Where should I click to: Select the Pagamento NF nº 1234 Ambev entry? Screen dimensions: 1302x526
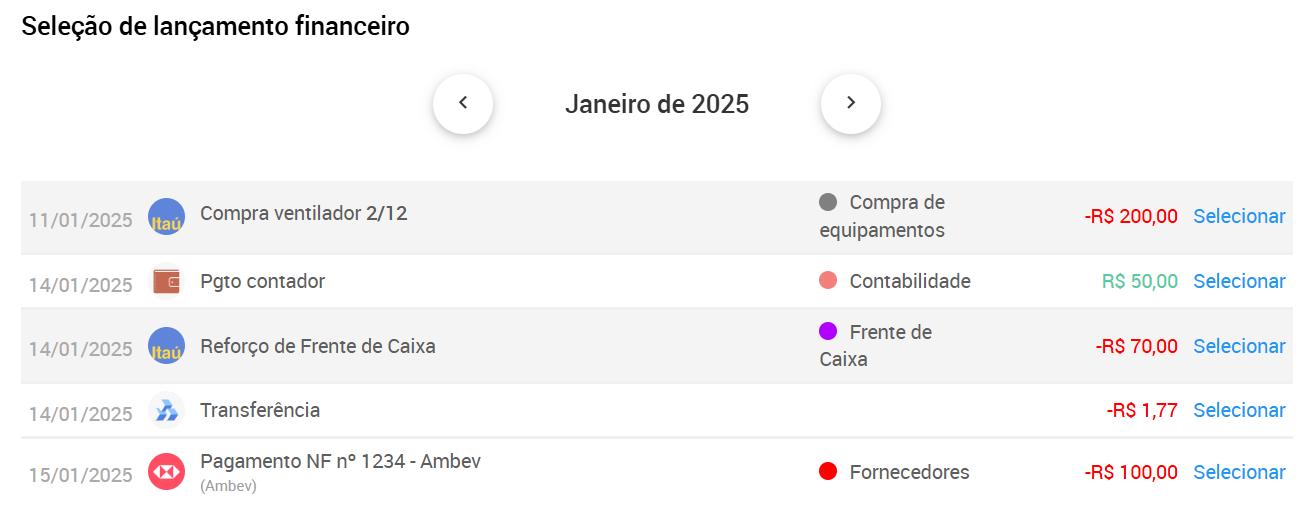tap(1239, 472)
